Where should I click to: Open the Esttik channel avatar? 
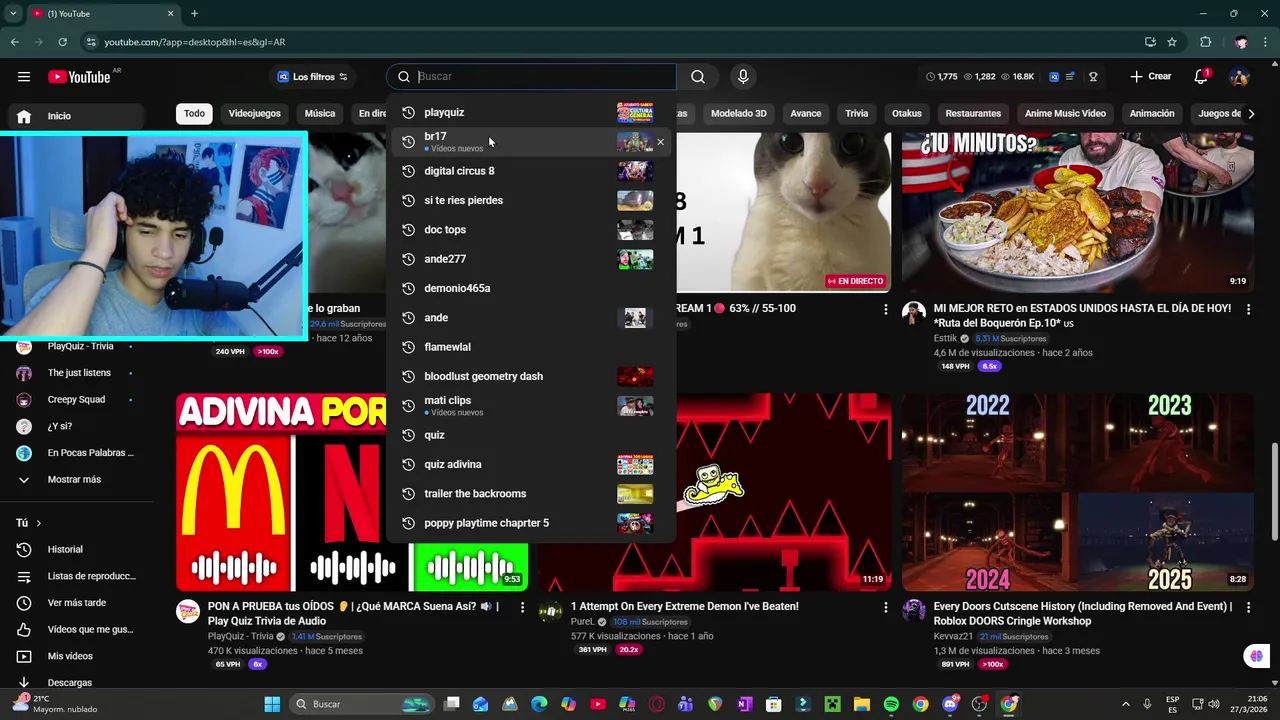(x=913, y=313)
